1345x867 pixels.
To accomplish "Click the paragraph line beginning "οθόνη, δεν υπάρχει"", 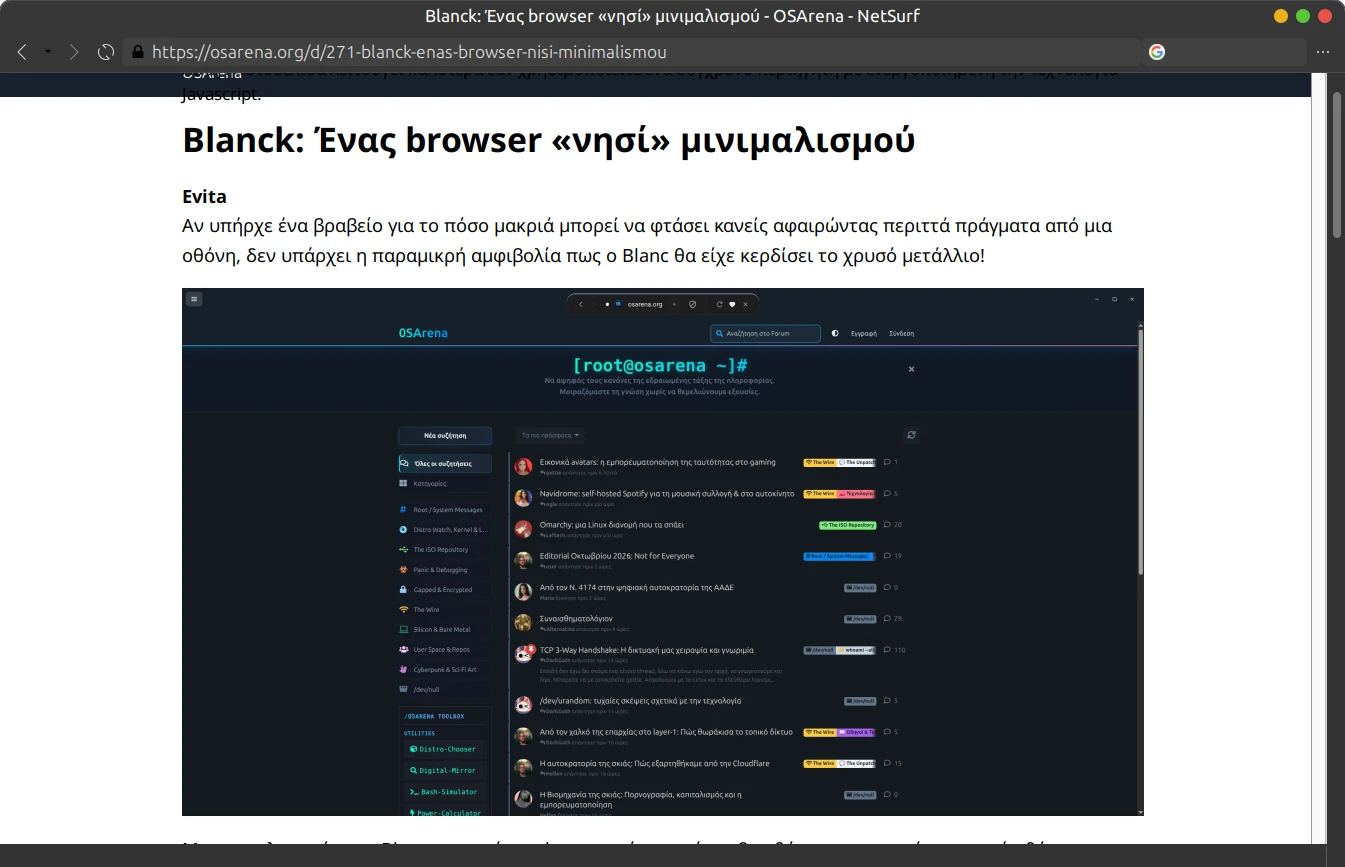I will (x=584, y=255).
